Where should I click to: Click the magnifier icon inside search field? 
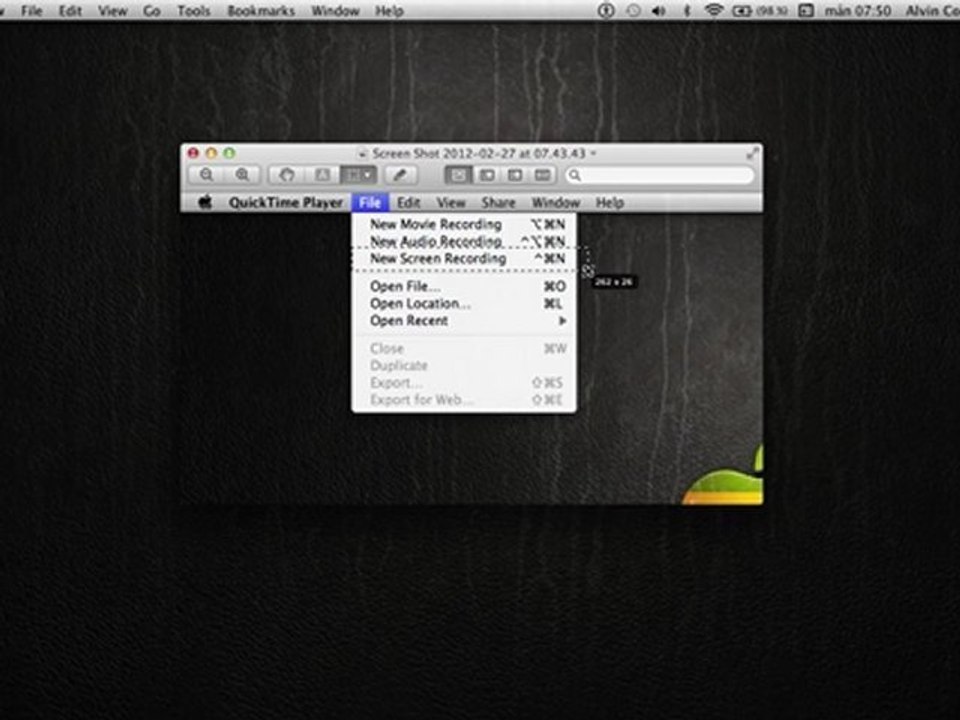point(575,176)
